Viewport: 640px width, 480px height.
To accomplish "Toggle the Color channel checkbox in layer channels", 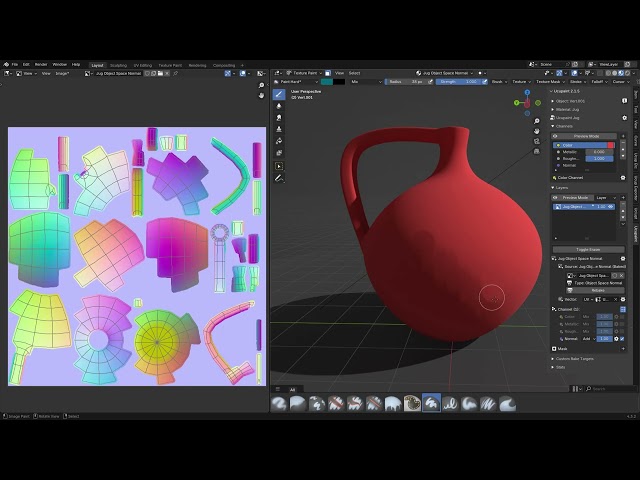I will (622, 317).
